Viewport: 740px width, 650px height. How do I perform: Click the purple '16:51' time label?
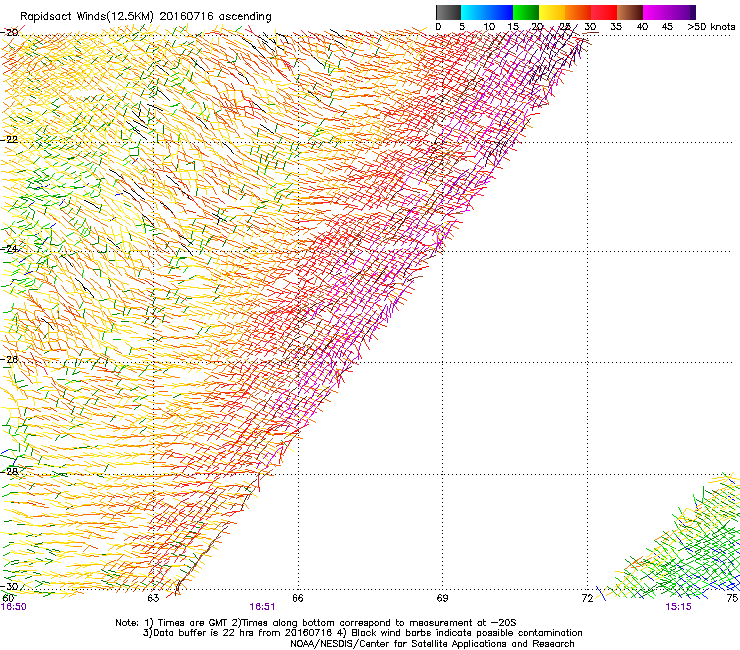point(262,607)
